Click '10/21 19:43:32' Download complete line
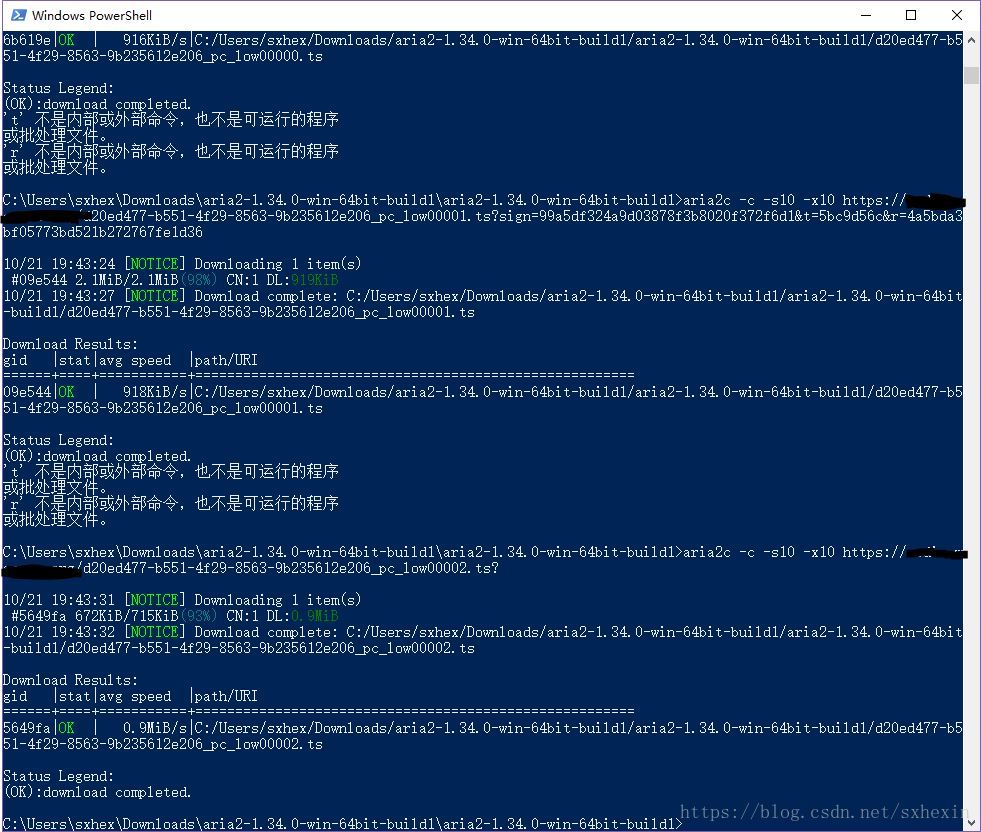Screen dimensions: 981x832 coord(482,640)
